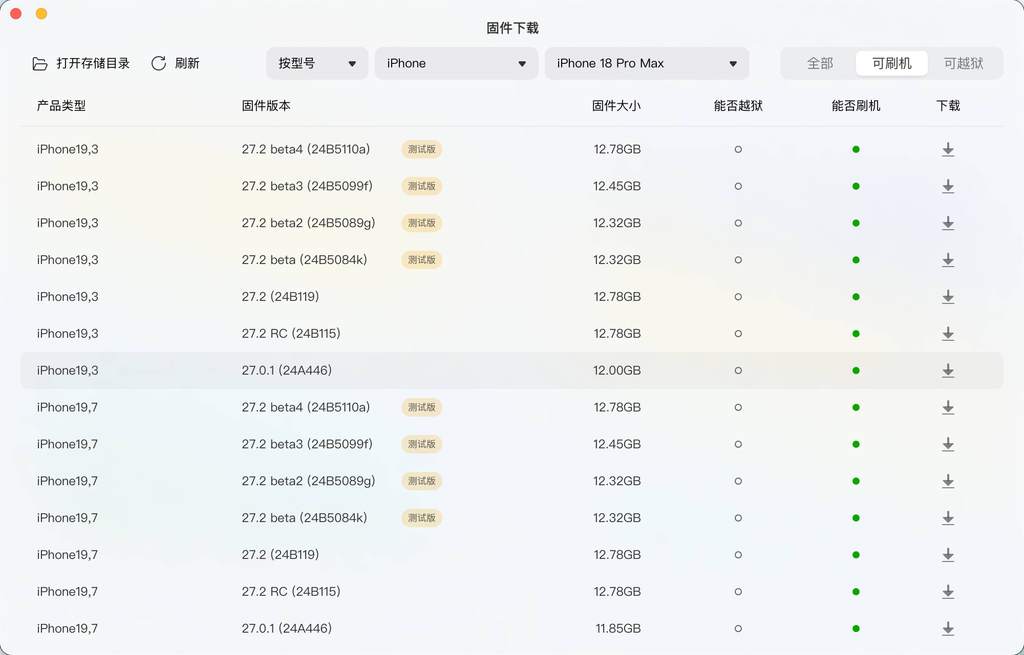Download iPhone19,7 27.2 beta3 firmware
1024x655 pixels.
[x=948, y=445]
